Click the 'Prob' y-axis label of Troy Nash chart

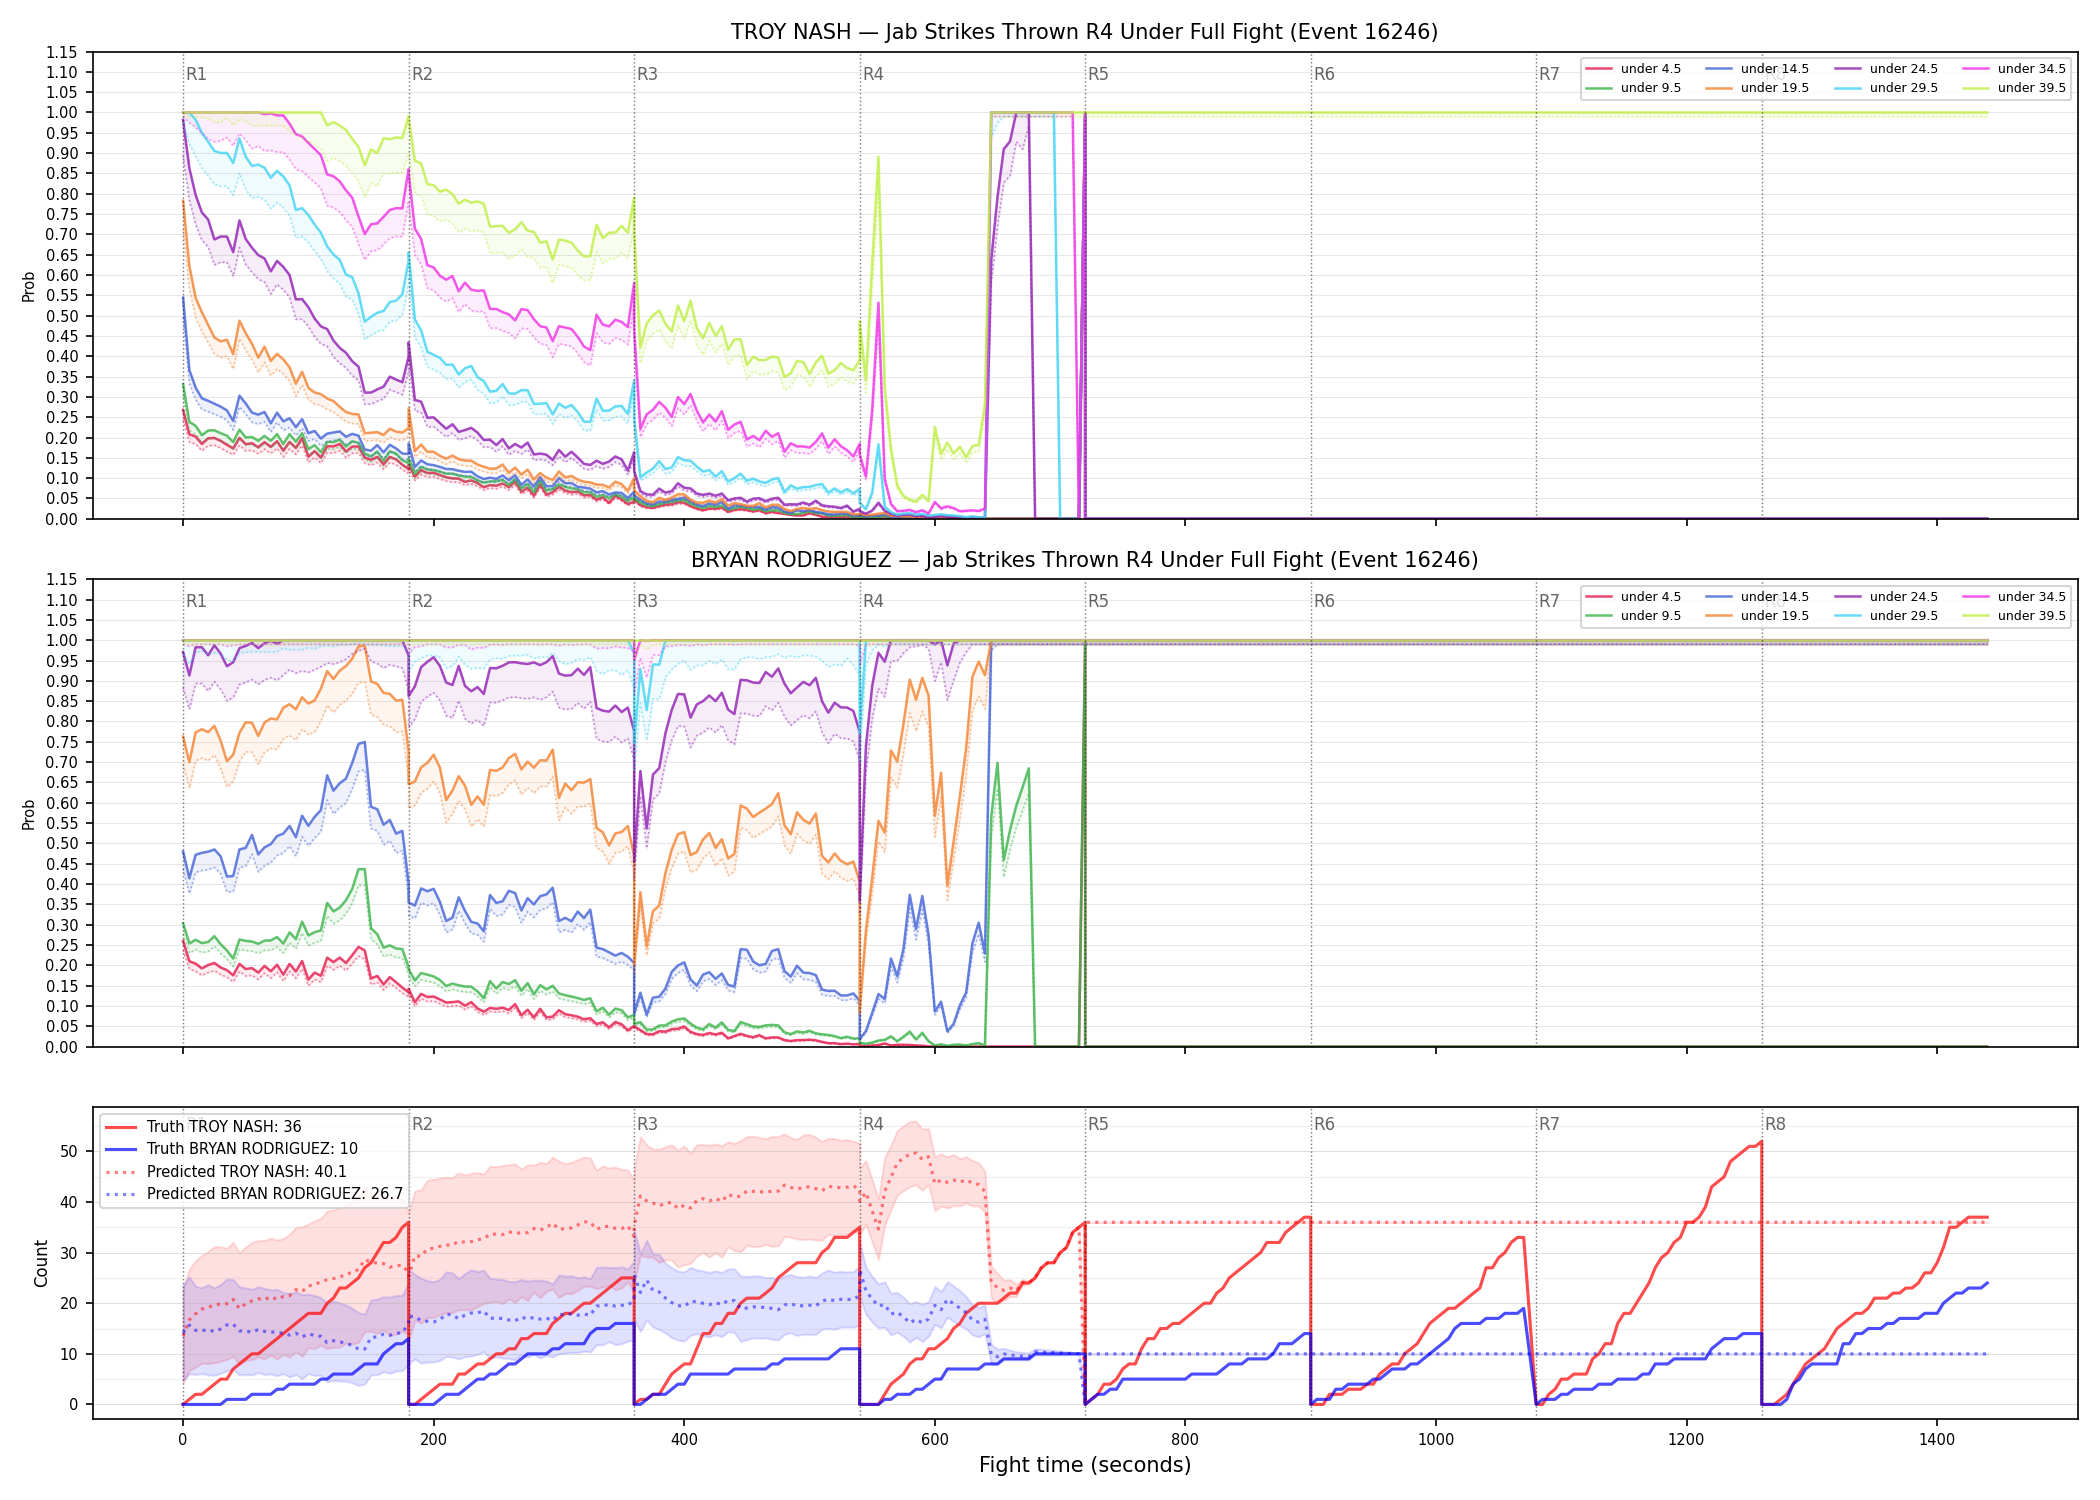tap(29, 286)
